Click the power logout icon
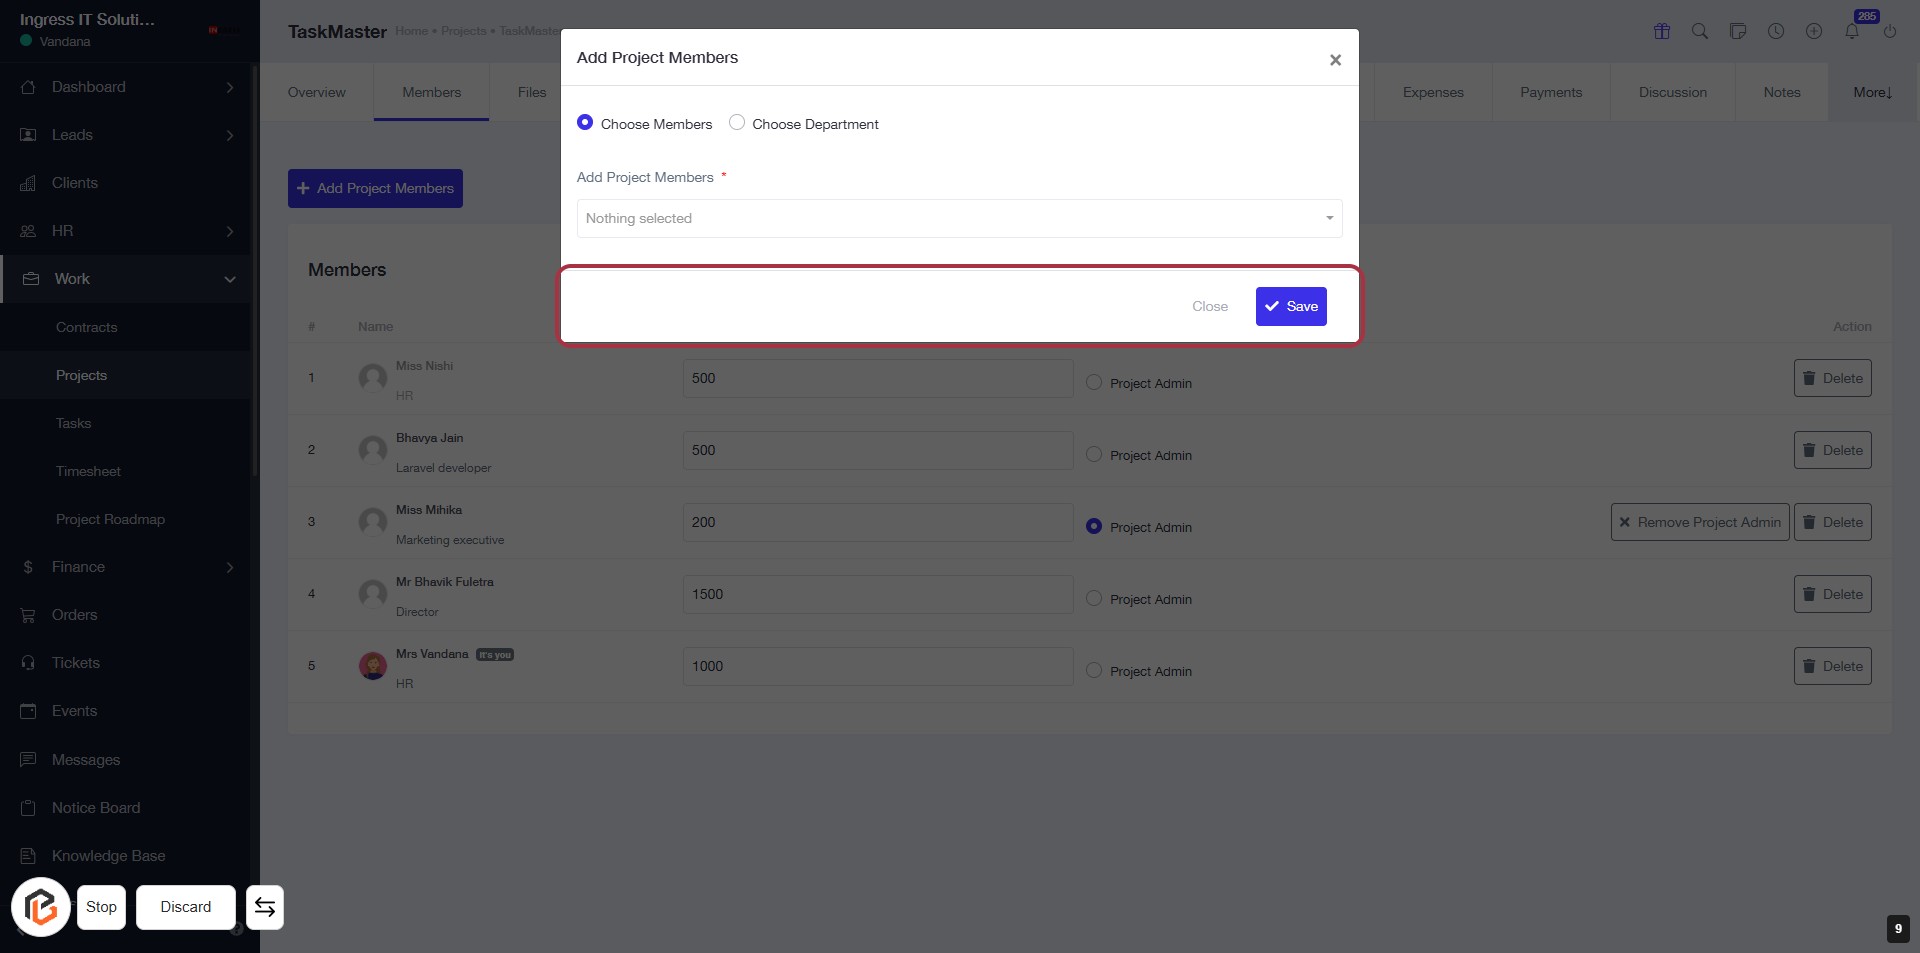 click(1890, 31)
